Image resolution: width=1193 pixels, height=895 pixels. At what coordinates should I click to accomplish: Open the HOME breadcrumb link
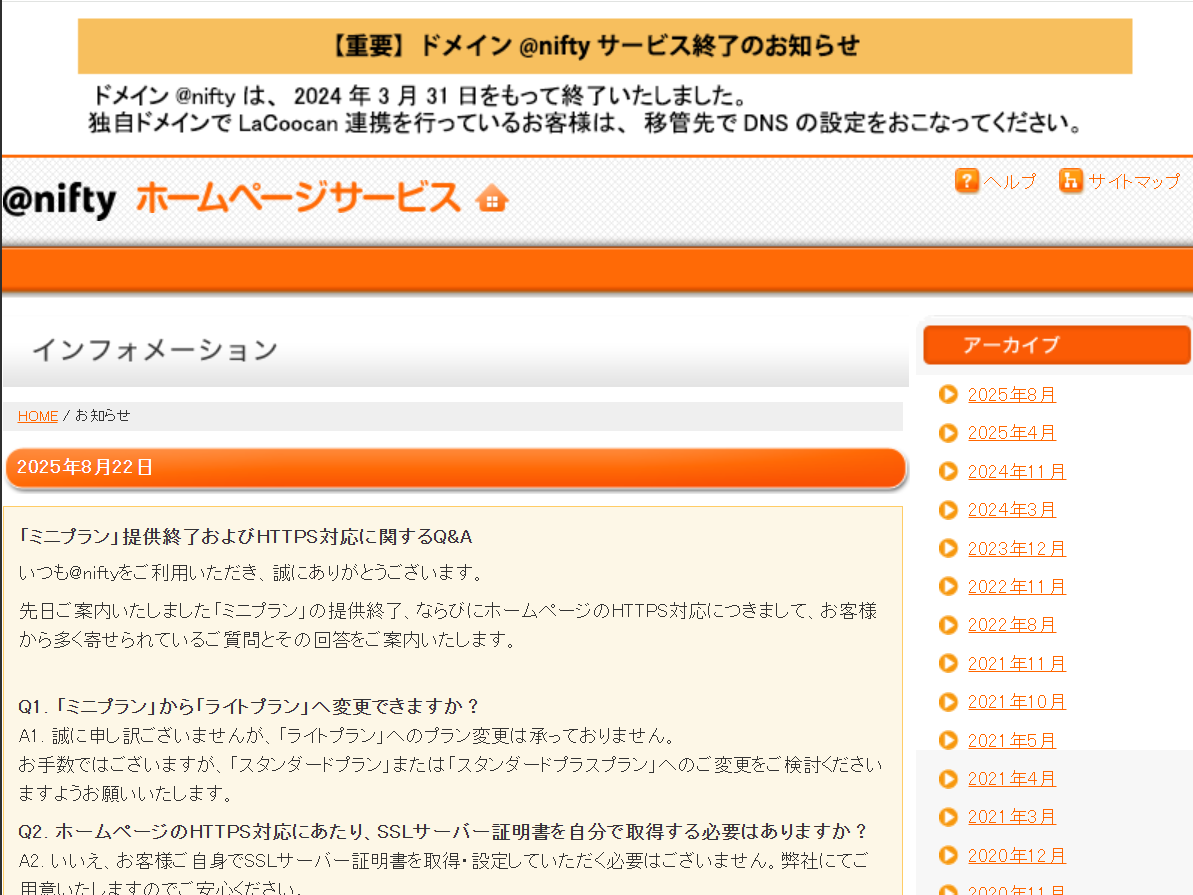[x=37, y=415]
